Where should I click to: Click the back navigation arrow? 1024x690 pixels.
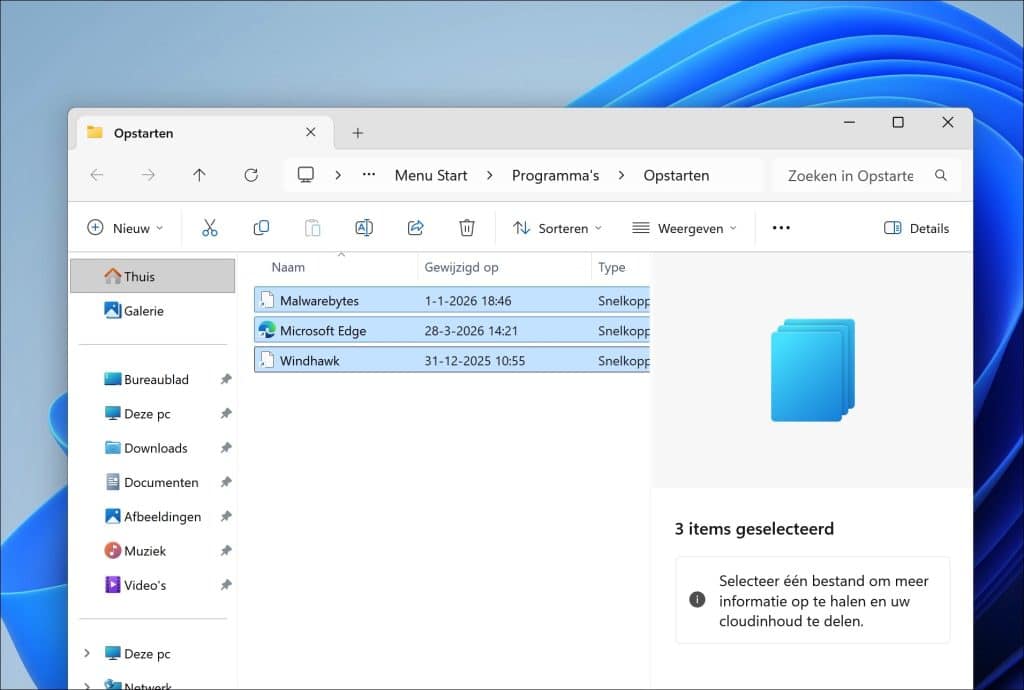97,175
